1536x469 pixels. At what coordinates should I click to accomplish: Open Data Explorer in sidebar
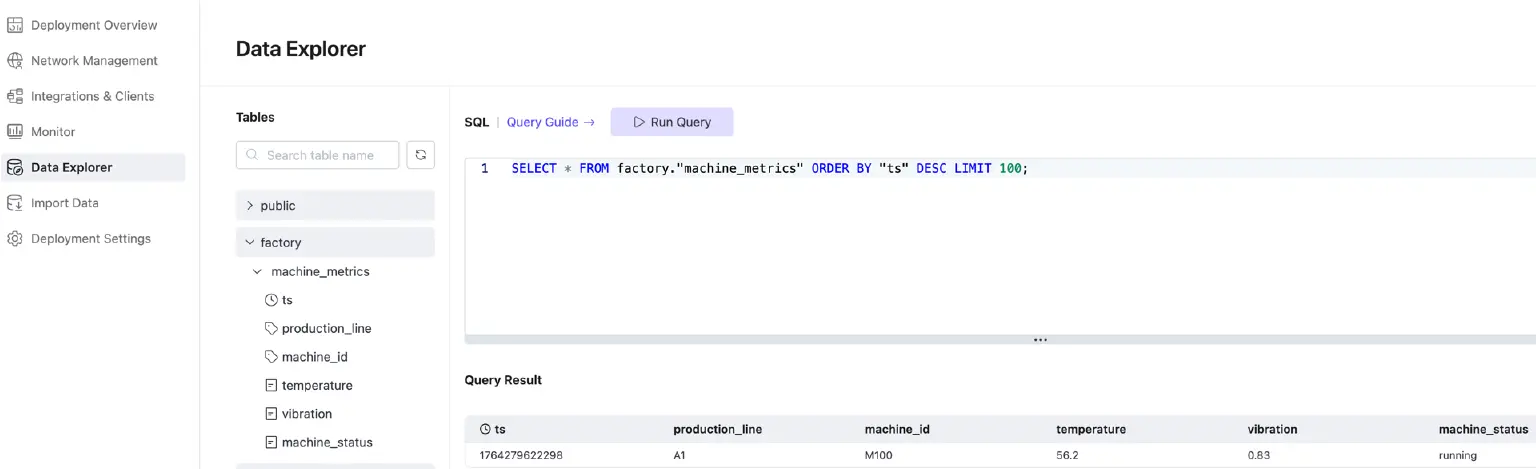(x=71, y=168)
